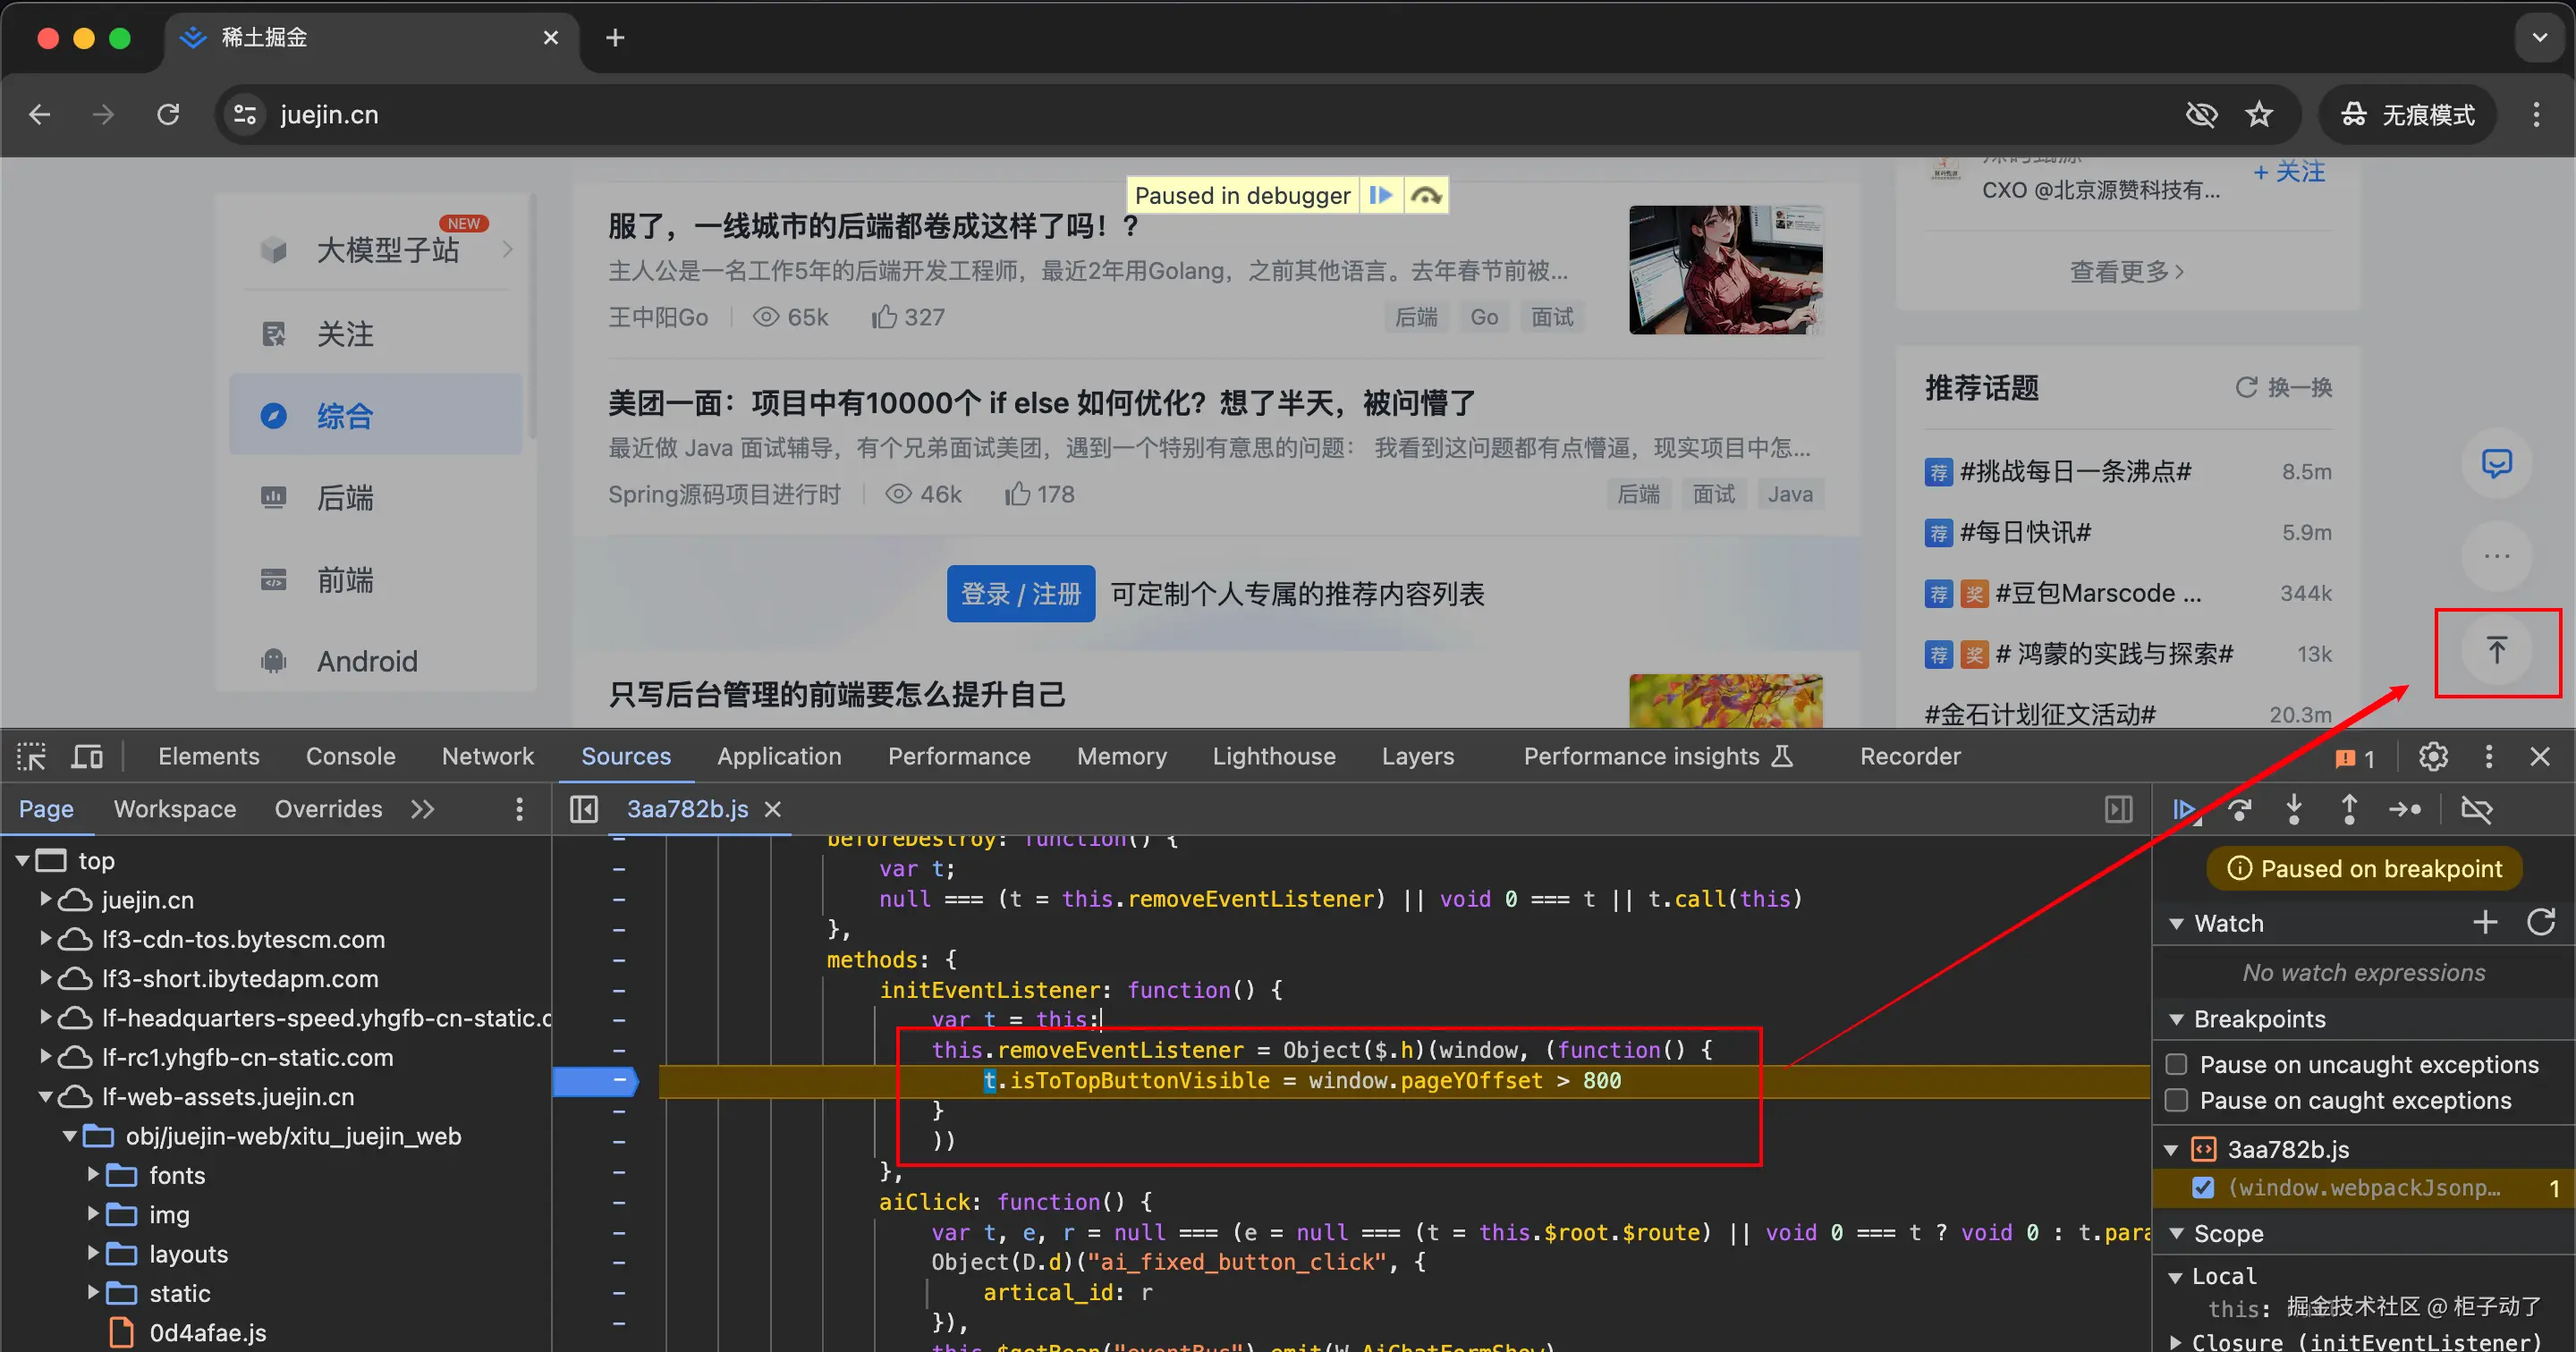
Task: Add a new watch expression
Action: (2485, 922)
